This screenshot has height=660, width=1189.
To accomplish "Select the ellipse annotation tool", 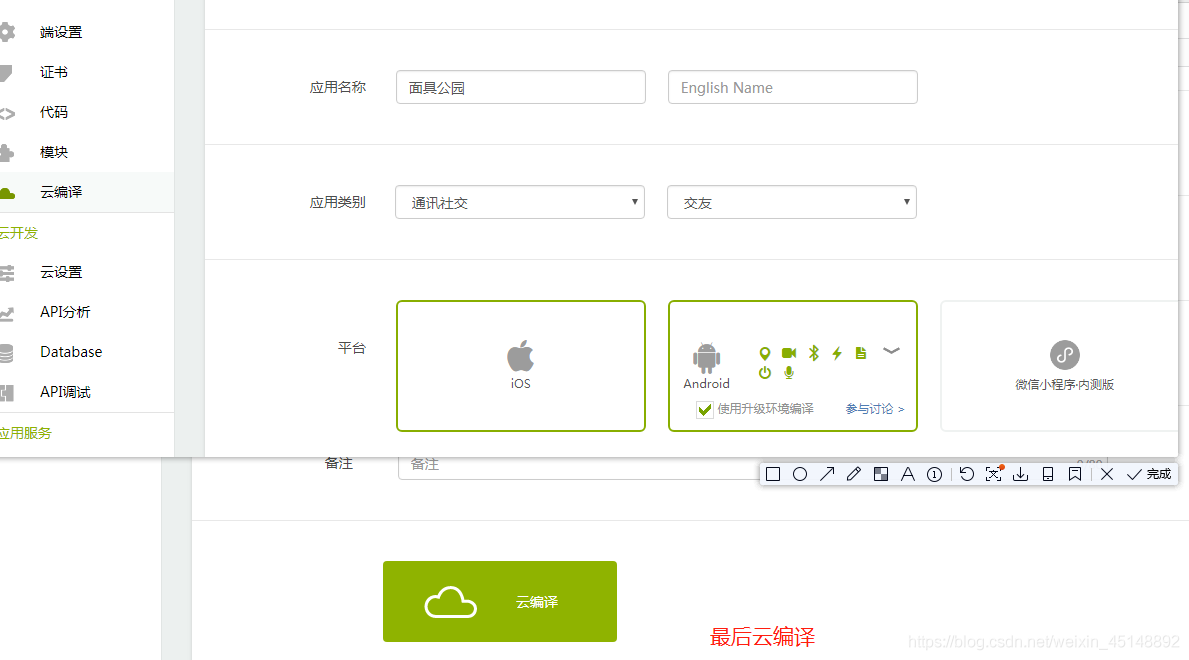I will (799, 474).
